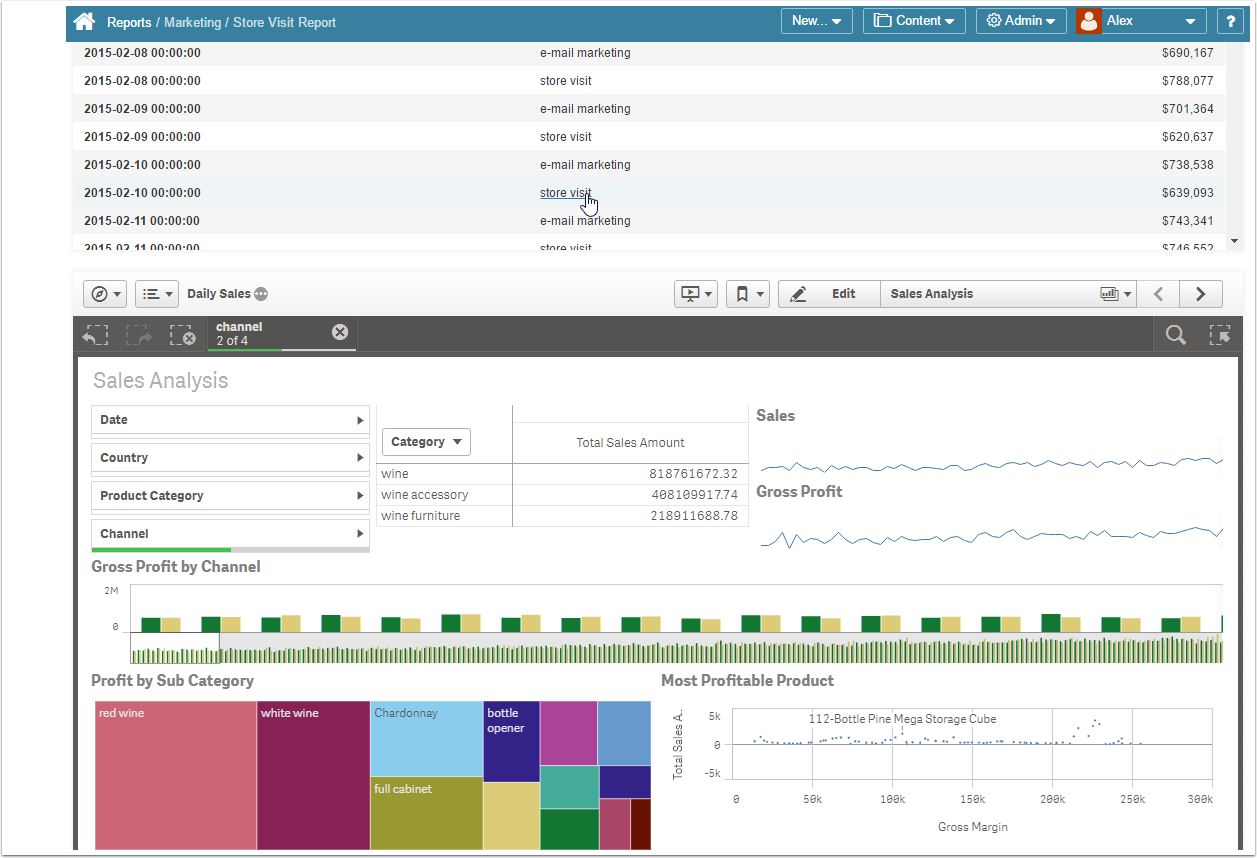Click the hovered store visit link
This screenshot has height=858, width=1257.
point(565,193)
